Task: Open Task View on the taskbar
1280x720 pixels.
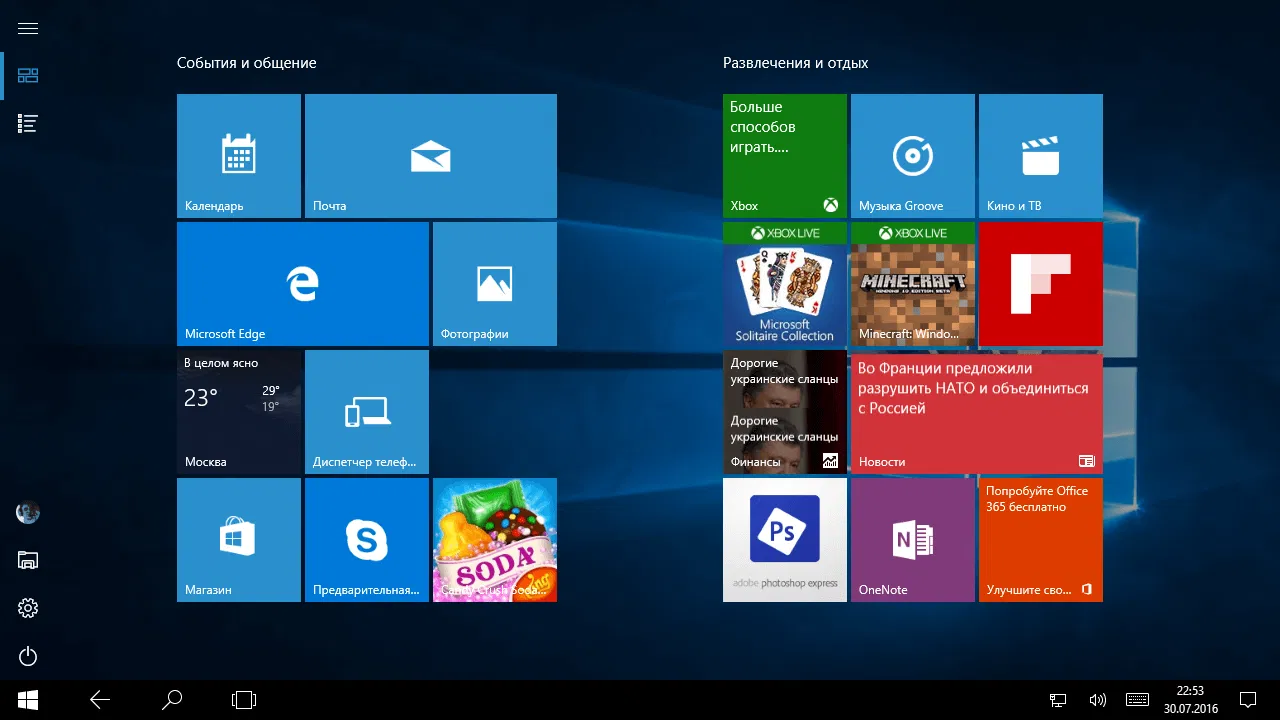Action: coord(243,699)
